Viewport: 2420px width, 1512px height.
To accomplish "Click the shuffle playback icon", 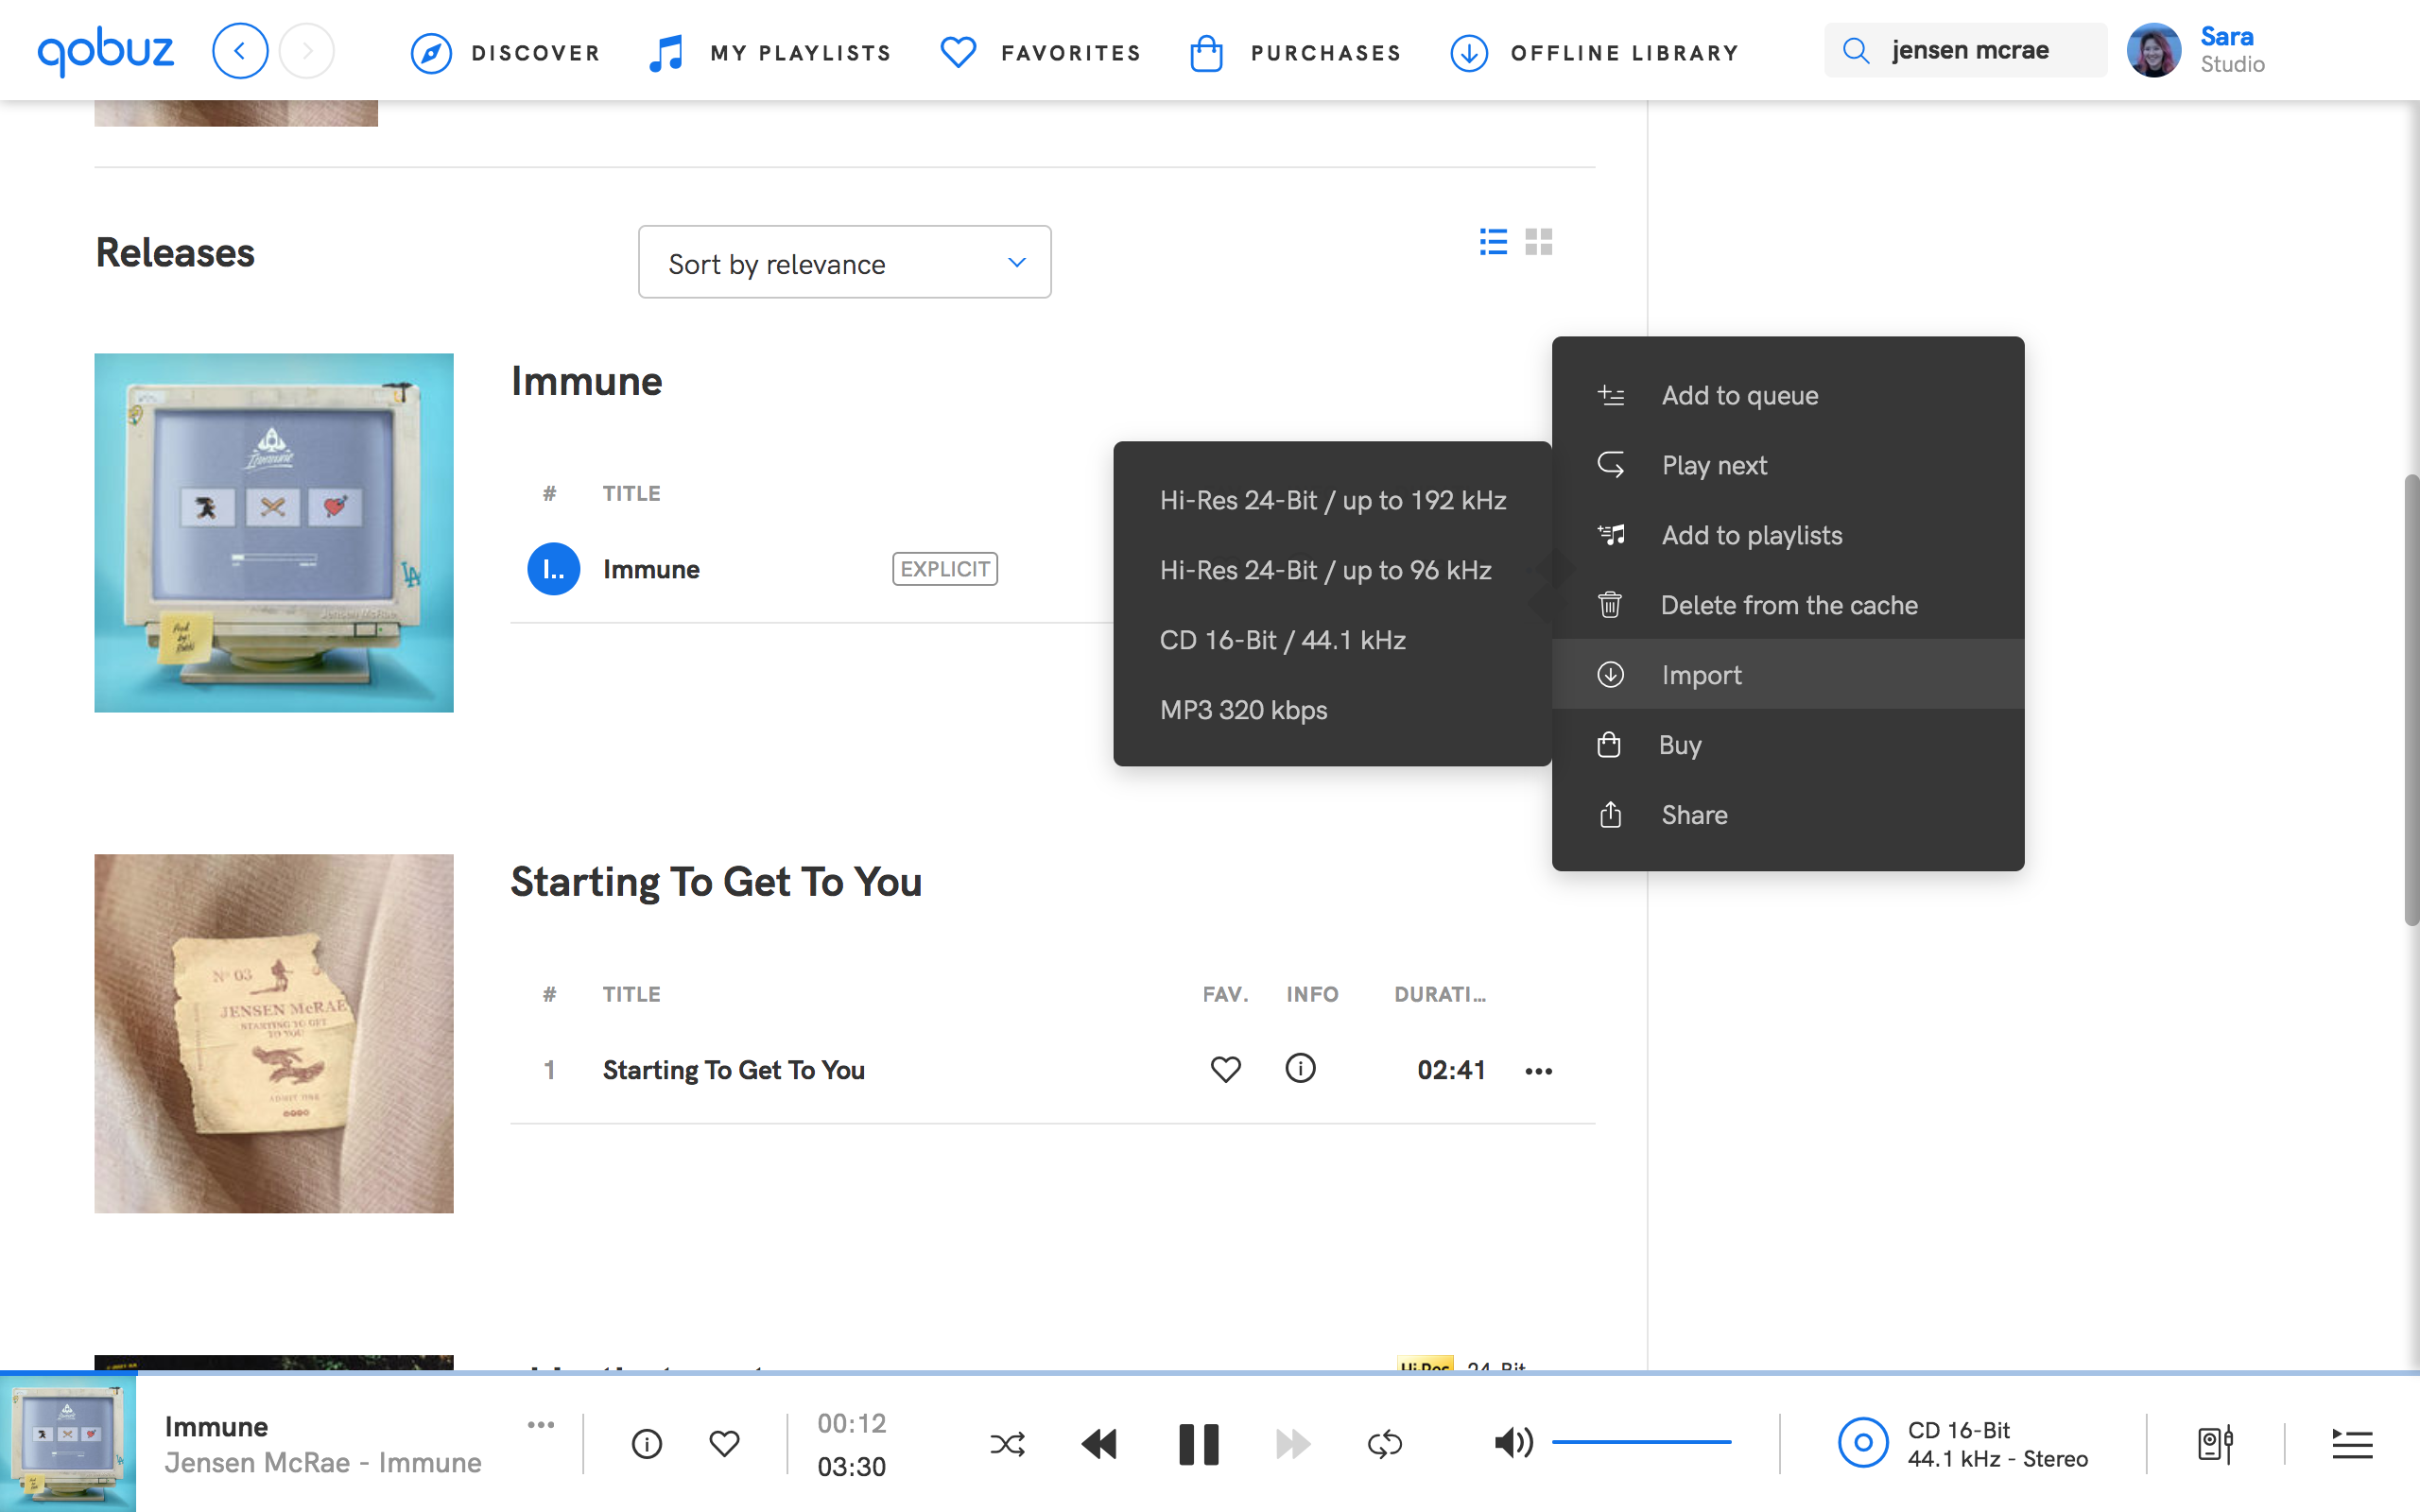I will pyautogui.click(x=1005, y=1444).
